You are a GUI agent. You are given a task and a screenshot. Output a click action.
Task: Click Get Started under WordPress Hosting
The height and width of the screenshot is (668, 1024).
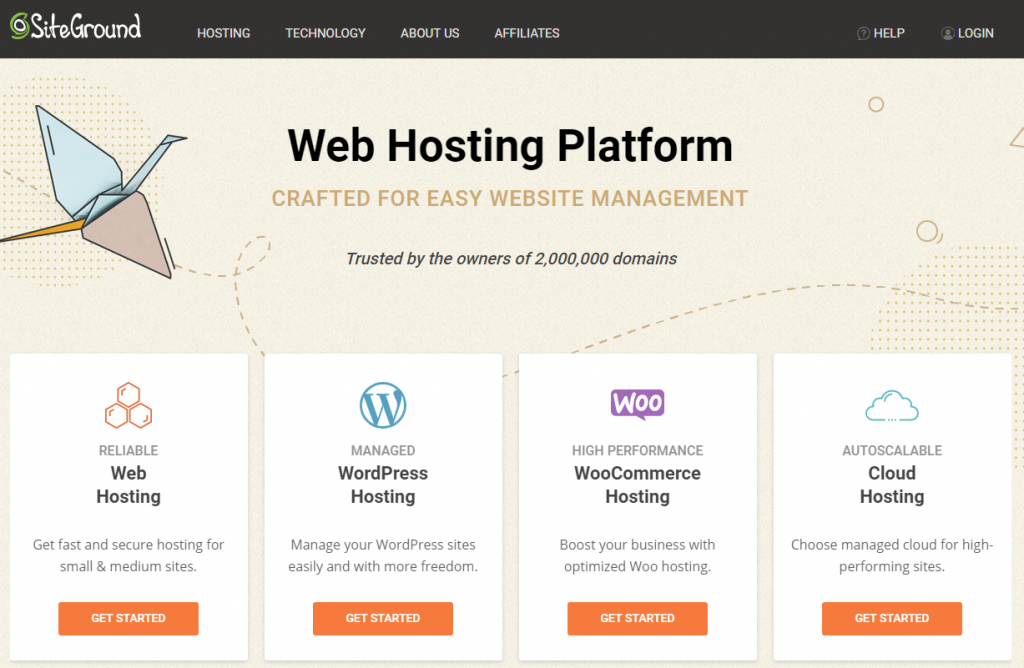point(383,618)
